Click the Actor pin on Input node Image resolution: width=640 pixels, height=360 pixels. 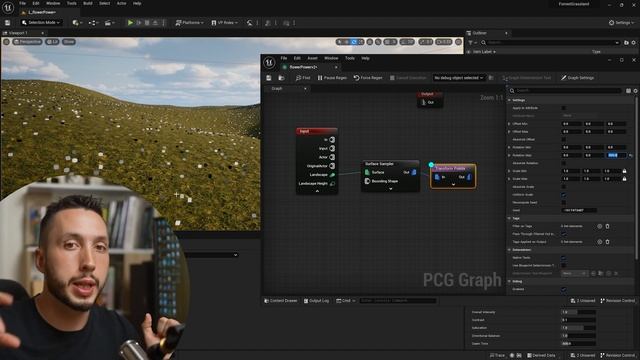pos(332,157)
